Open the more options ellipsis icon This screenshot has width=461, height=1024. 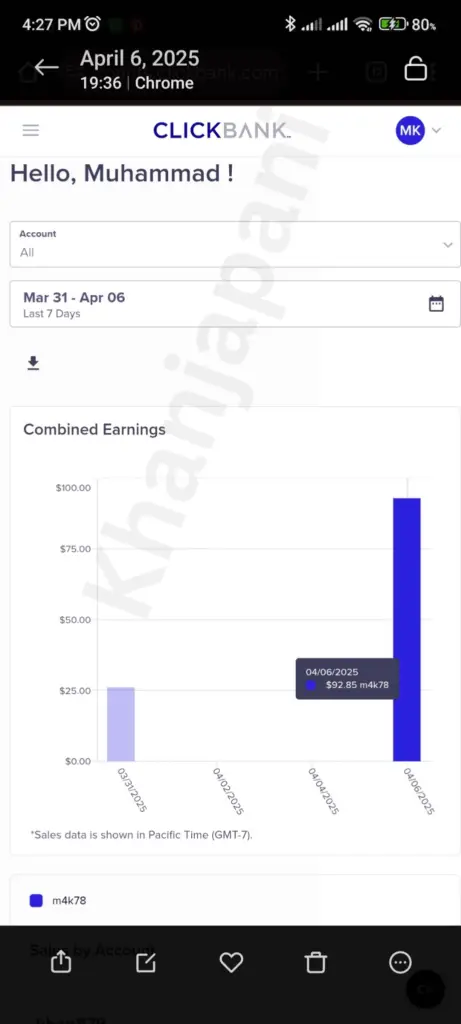pyautogui.click(x=400, y=962)
